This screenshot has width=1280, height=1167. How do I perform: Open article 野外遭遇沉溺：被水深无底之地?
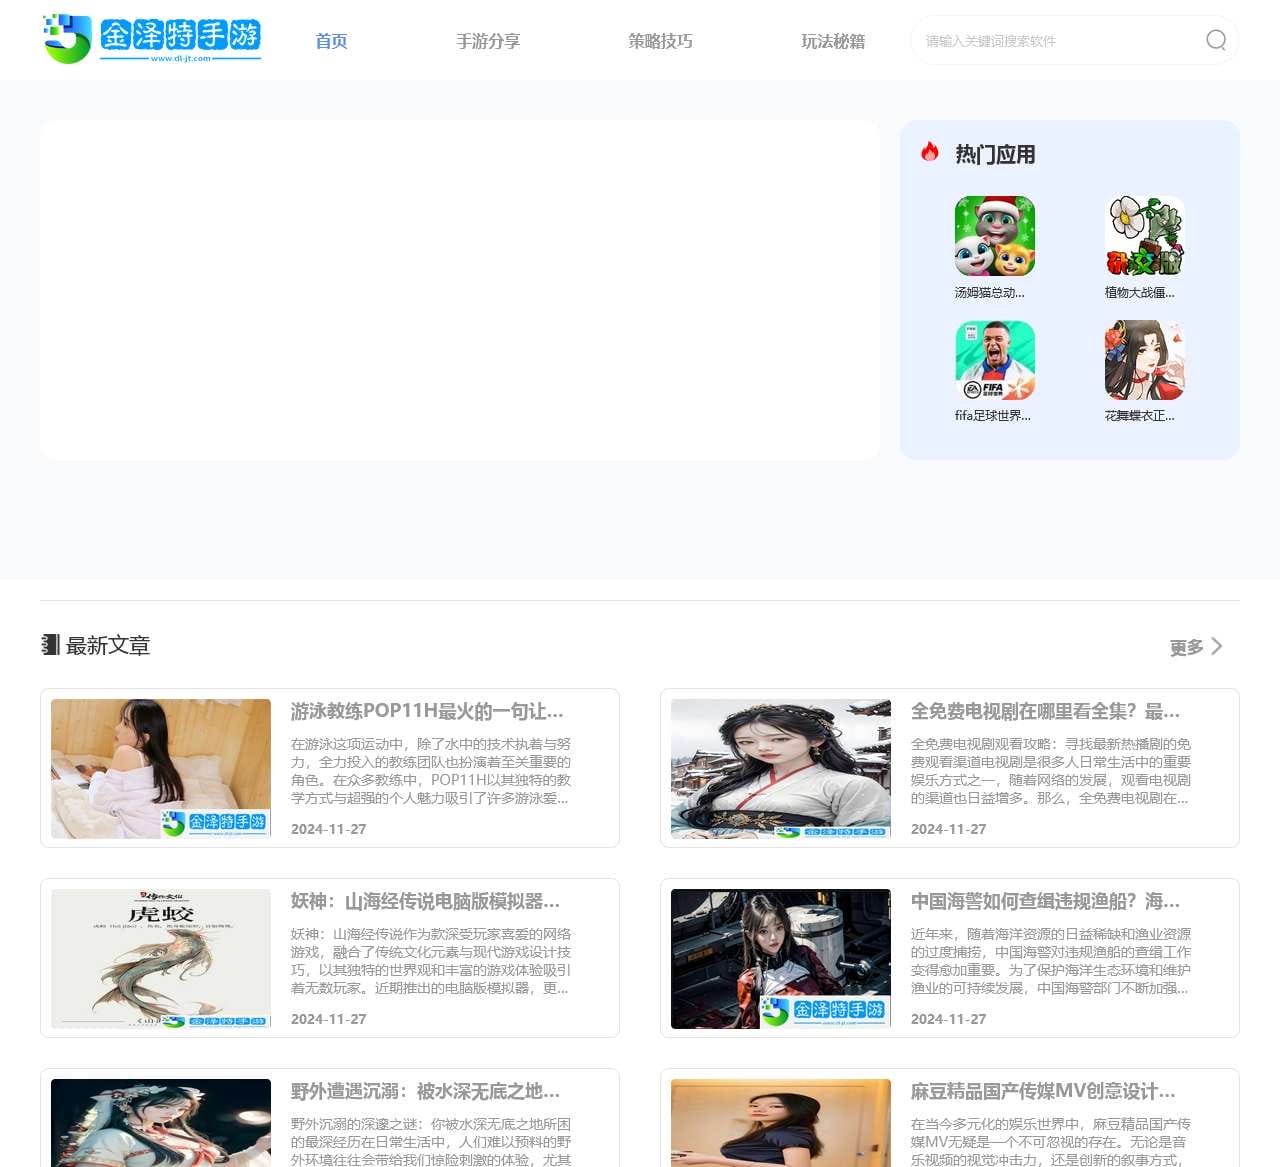tap(425, 1091)
